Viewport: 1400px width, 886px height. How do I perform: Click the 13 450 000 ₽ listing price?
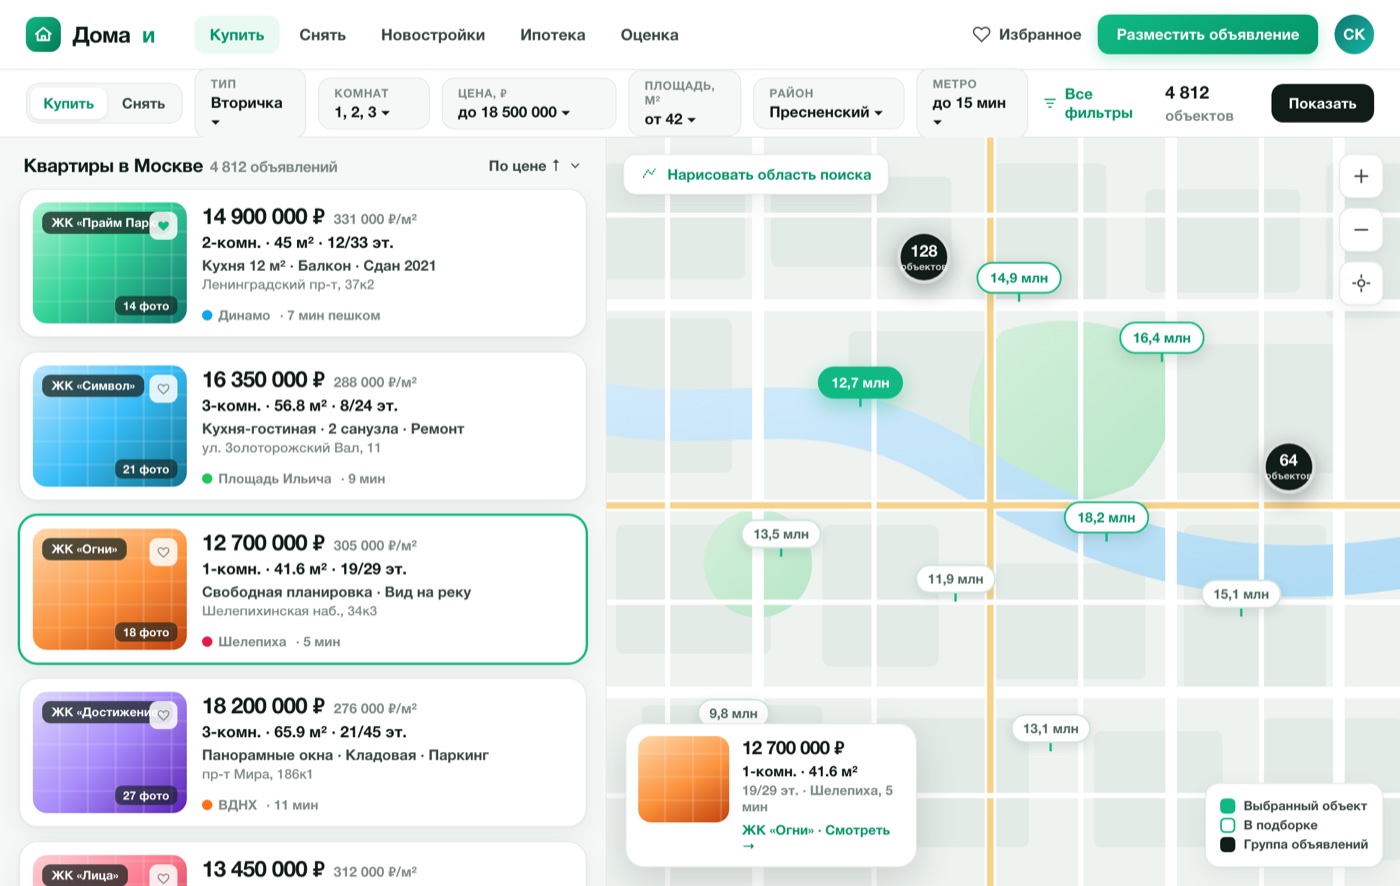(263, 869)
